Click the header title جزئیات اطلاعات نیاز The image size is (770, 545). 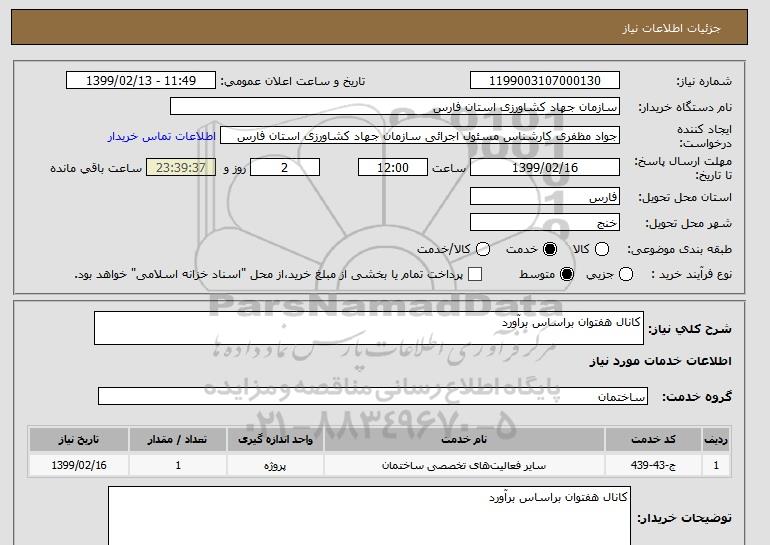pos(671,28)
